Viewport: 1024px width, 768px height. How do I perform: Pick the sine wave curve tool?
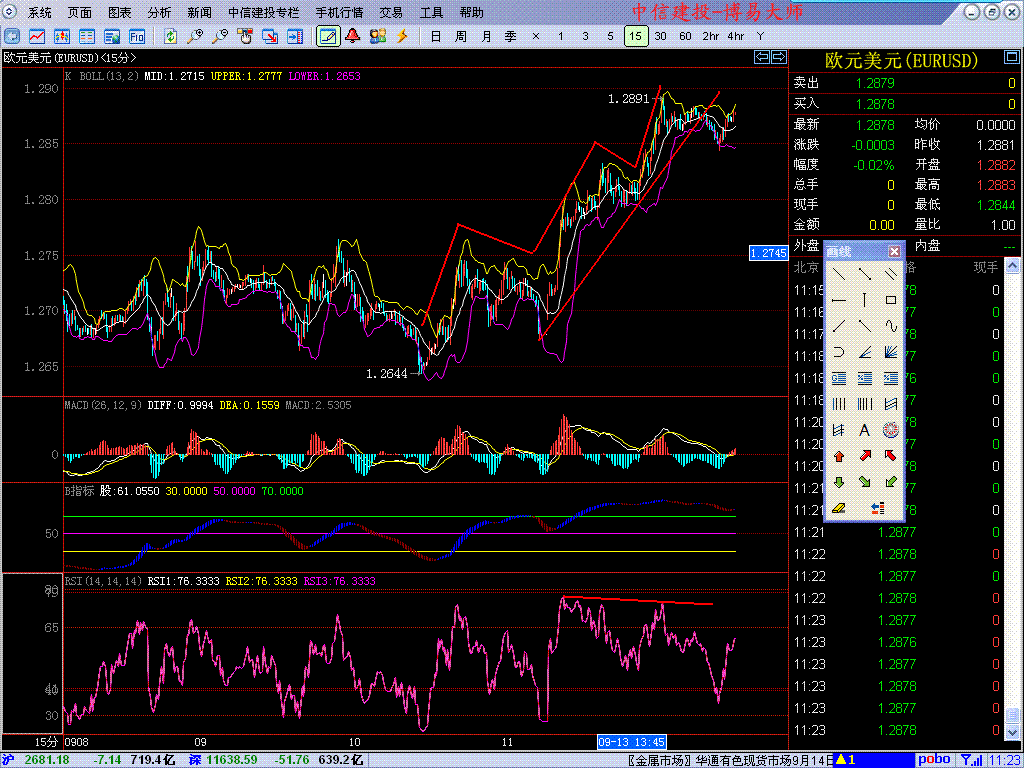891,326
